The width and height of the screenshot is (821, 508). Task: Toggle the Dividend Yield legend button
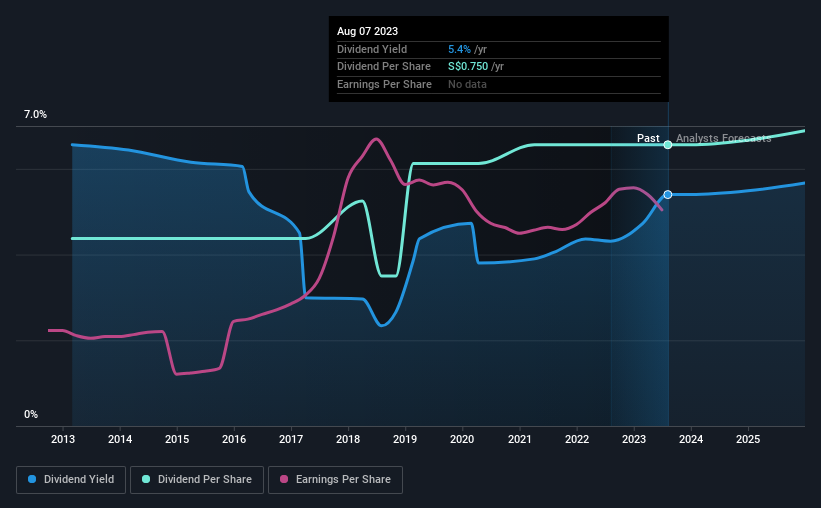[x=71, y=480]
